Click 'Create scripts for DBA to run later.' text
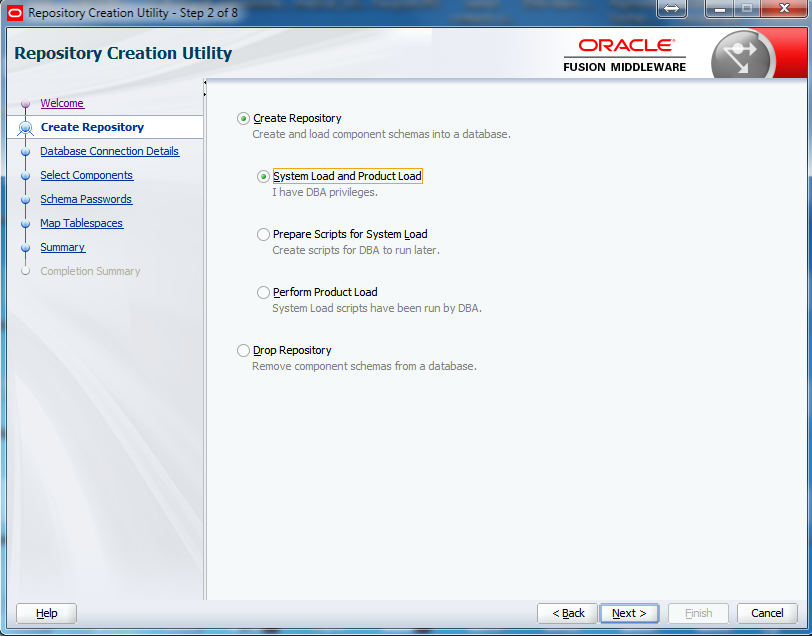812x636 pixels. pos(356,250)
